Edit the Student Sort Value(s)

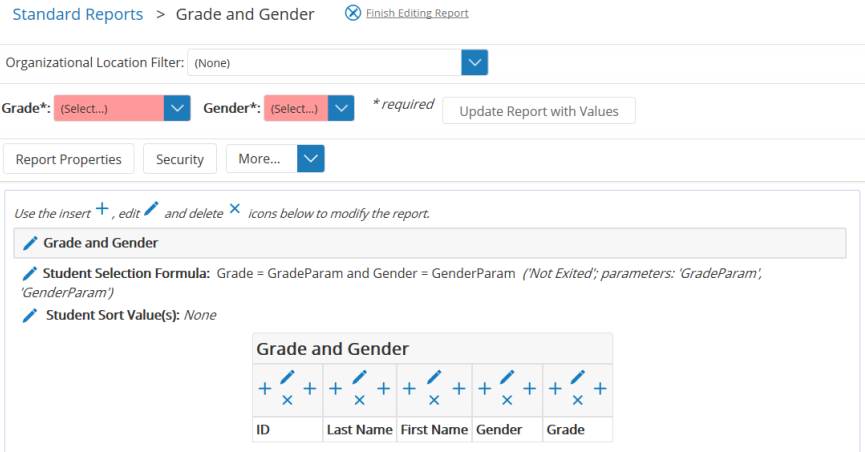pos(30,315)
